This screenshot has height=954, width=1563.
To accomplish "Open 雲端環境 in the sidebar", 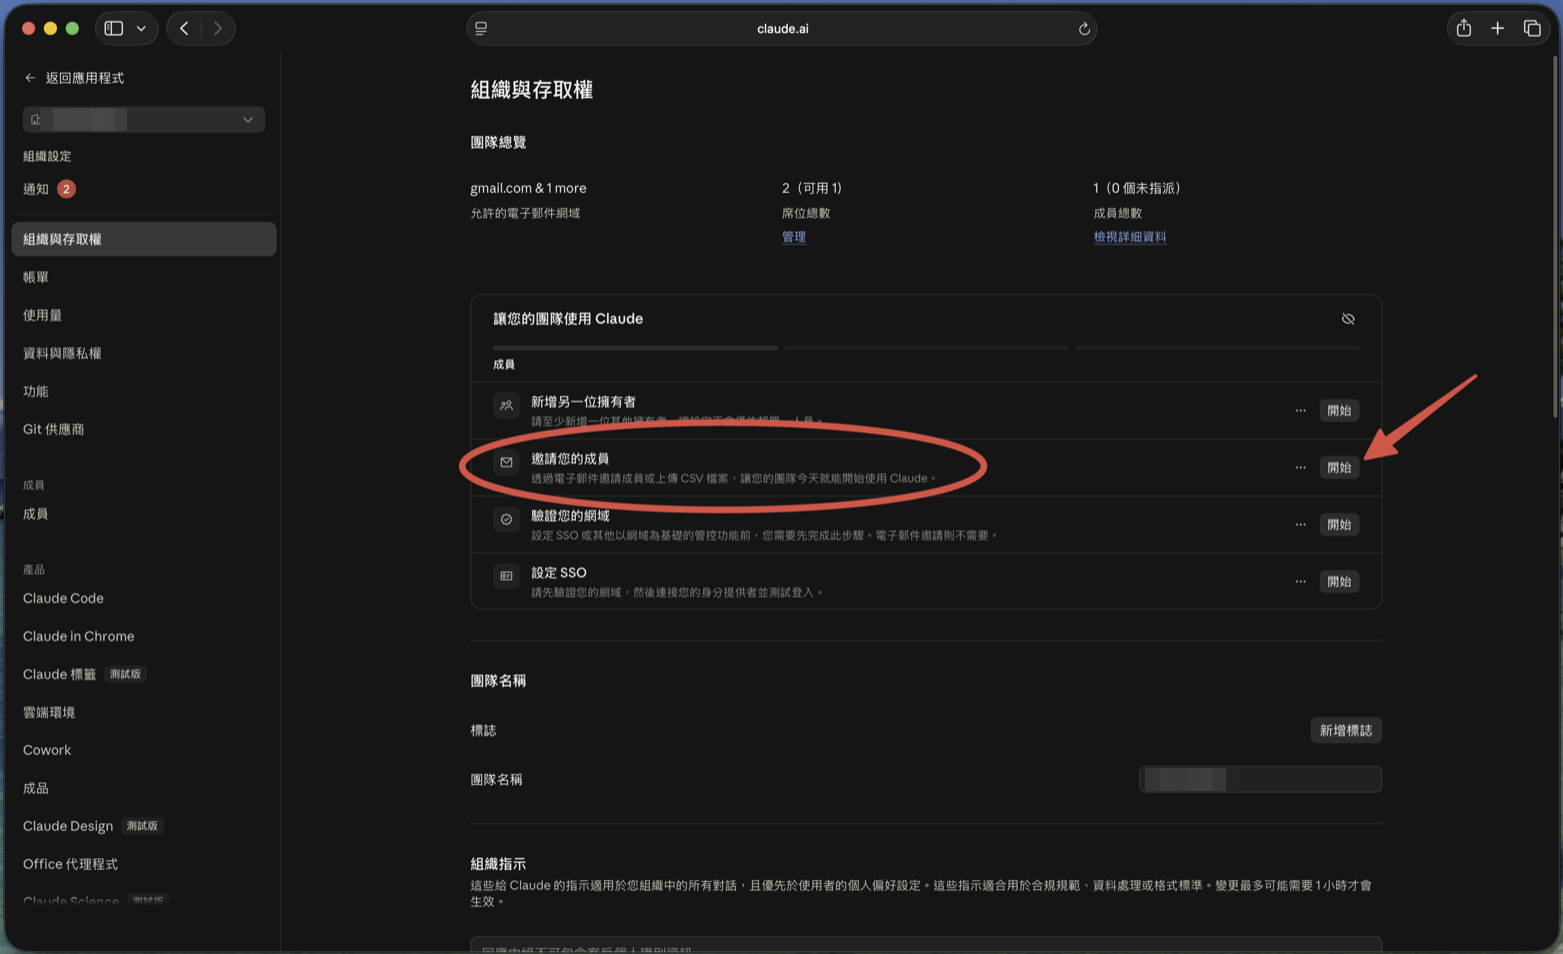I will pos(49,712).
